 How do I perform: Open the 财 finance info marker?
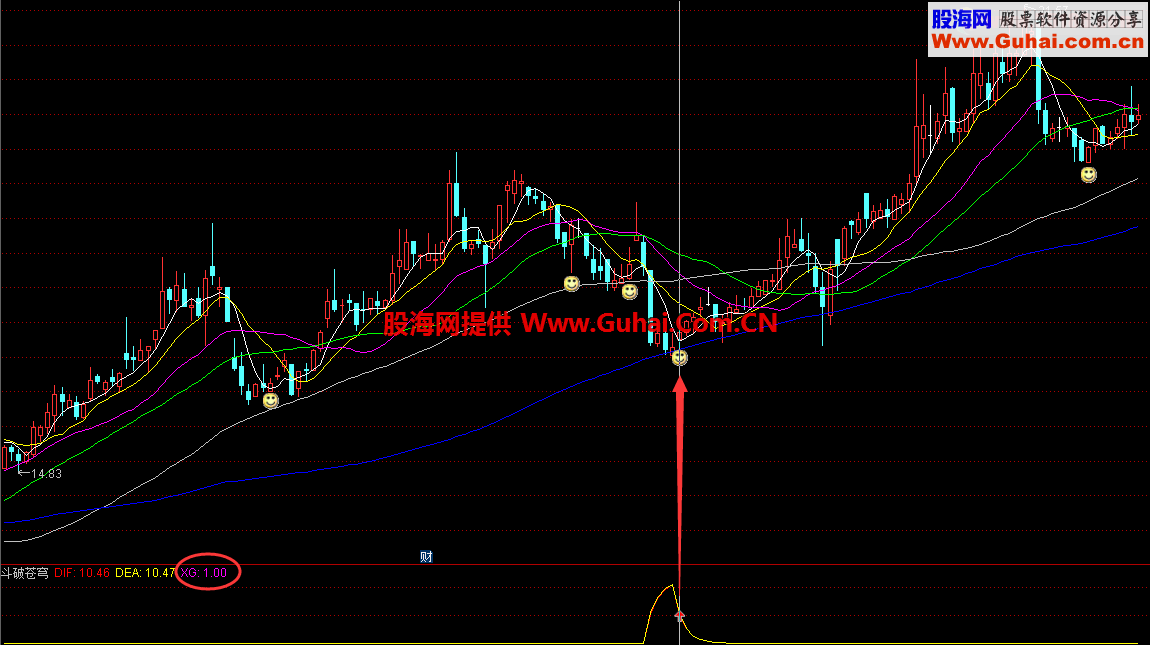(x=426, y=557)
